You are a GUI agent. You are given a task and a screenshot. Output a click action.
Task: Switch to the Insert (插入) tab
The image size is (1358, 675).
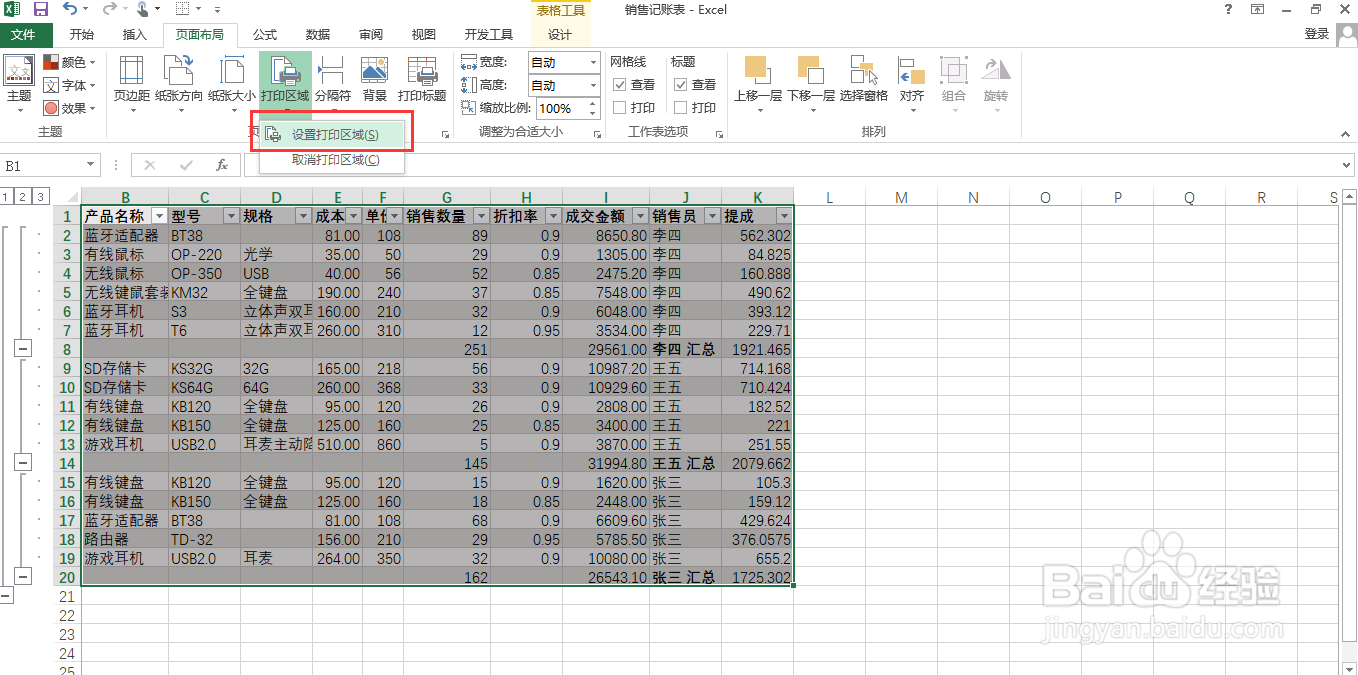(x=134, y=35)
